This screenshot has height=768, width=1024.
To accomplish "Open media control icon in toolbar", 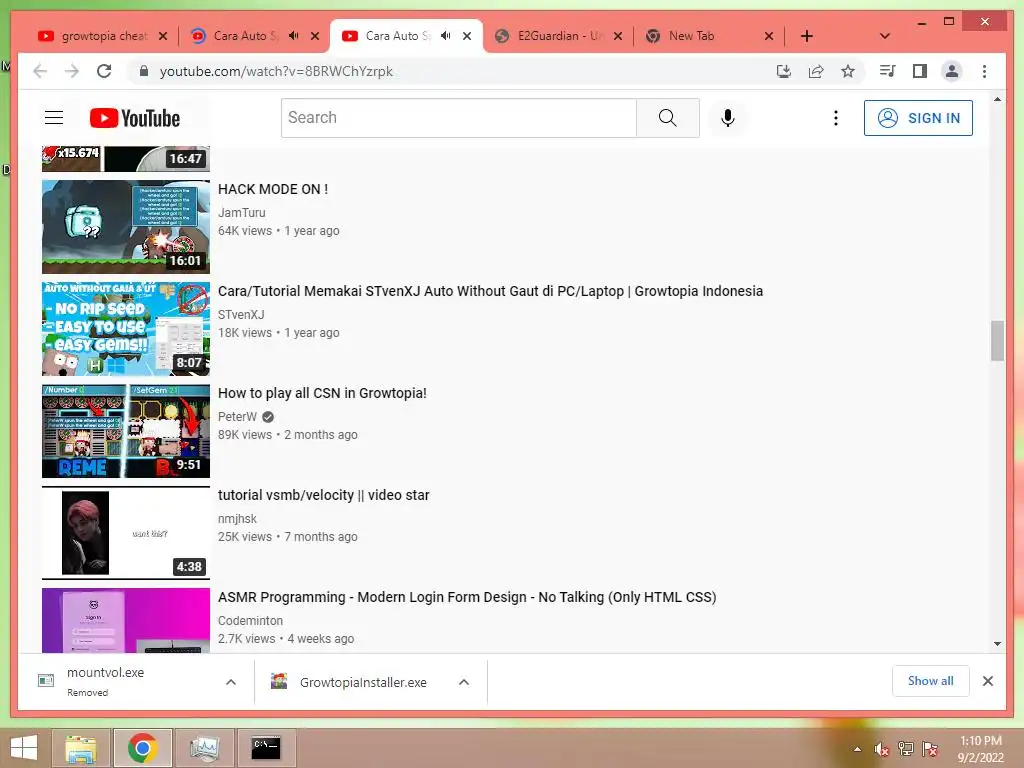I will click(x=888, y=71).
